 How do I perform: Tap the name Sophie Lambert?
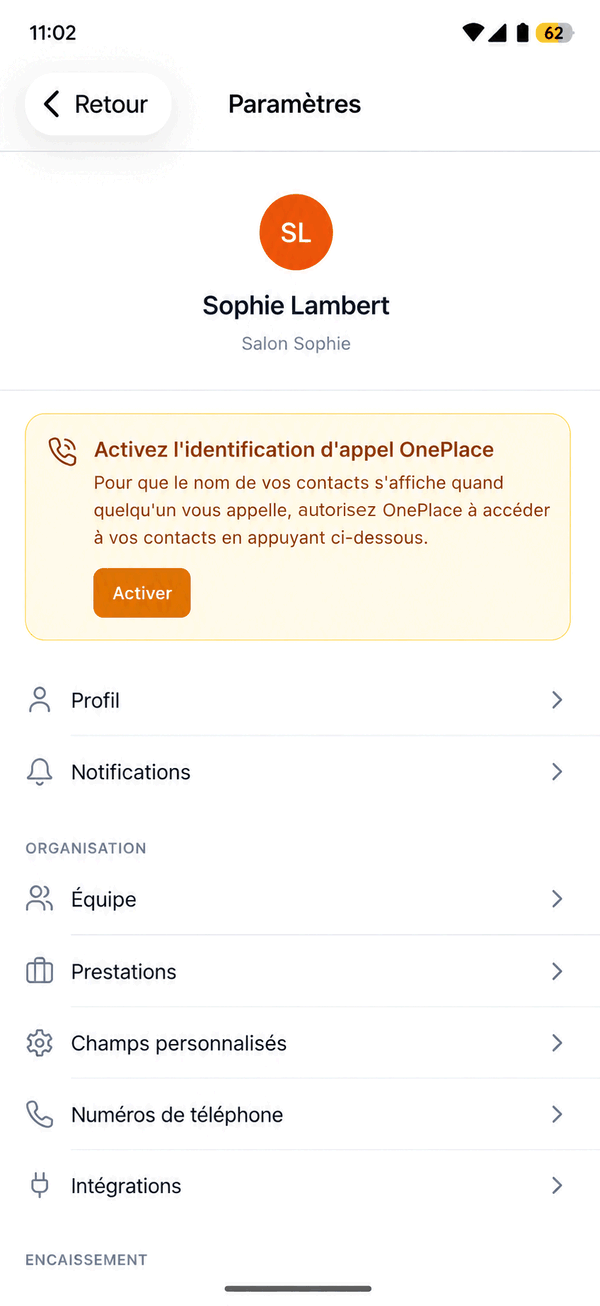296,306
